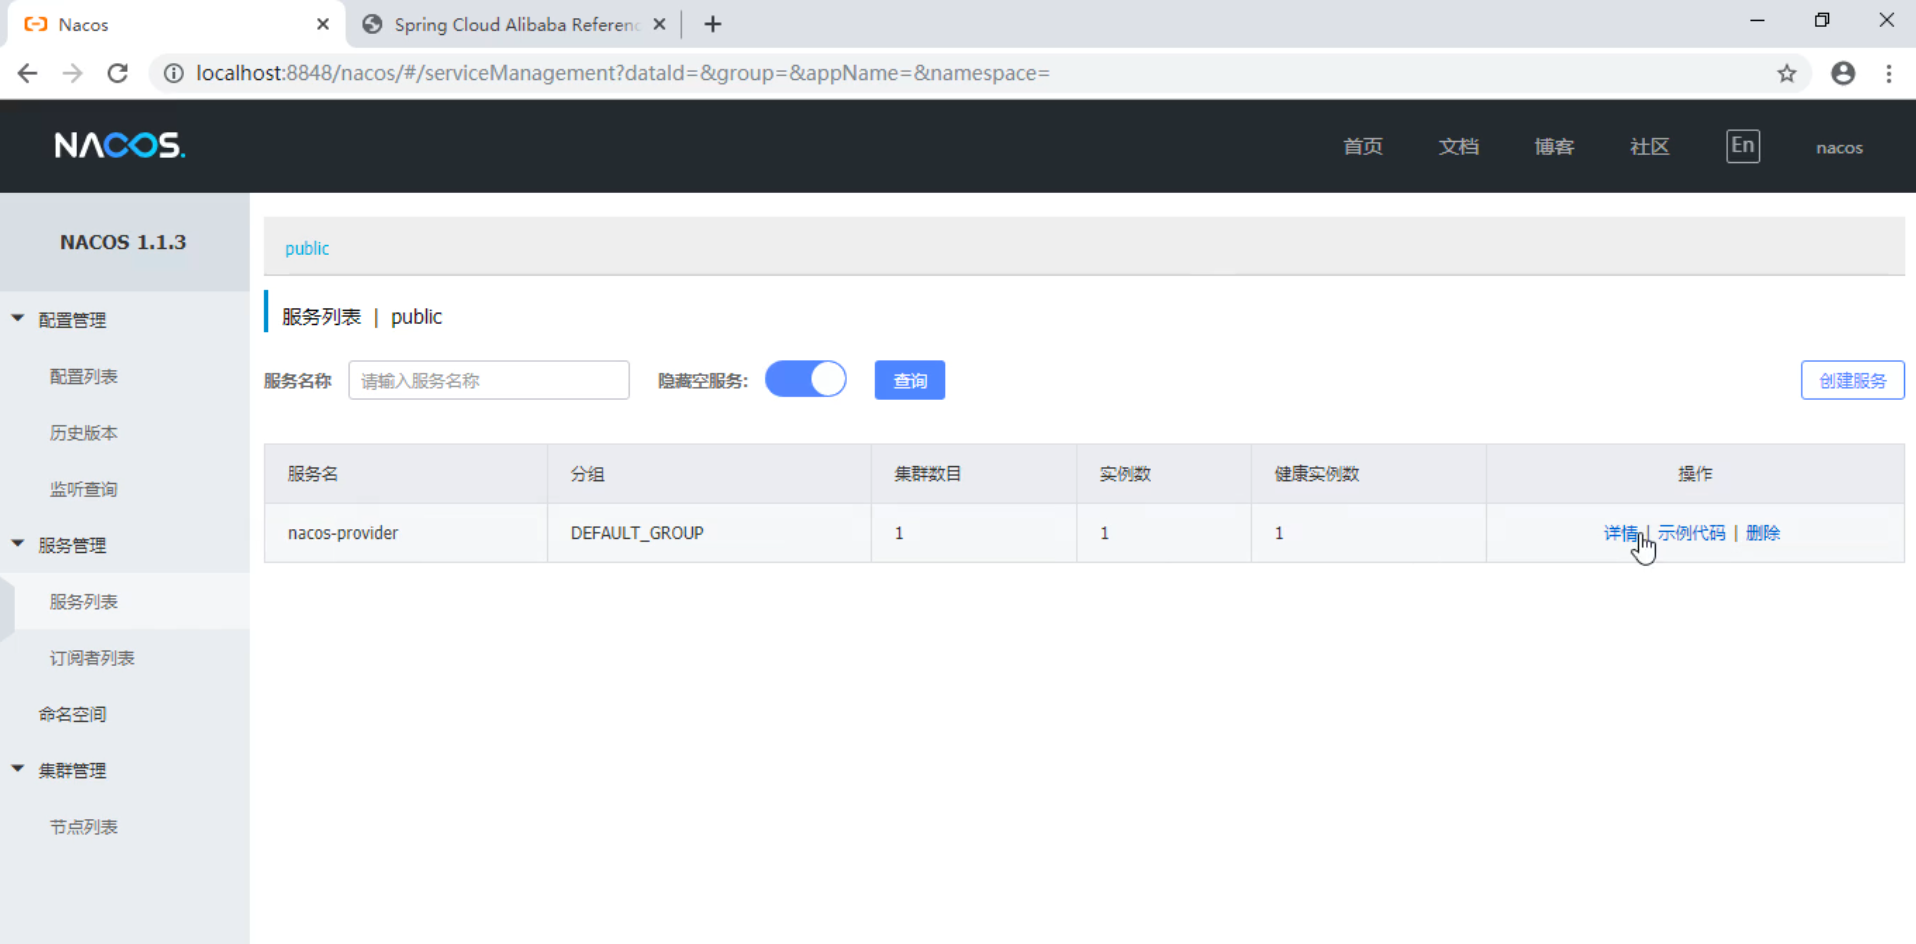Restore down the browser window
Image resolution: width=1916 pixels, height=944 pixels.
click(1822, 20)
